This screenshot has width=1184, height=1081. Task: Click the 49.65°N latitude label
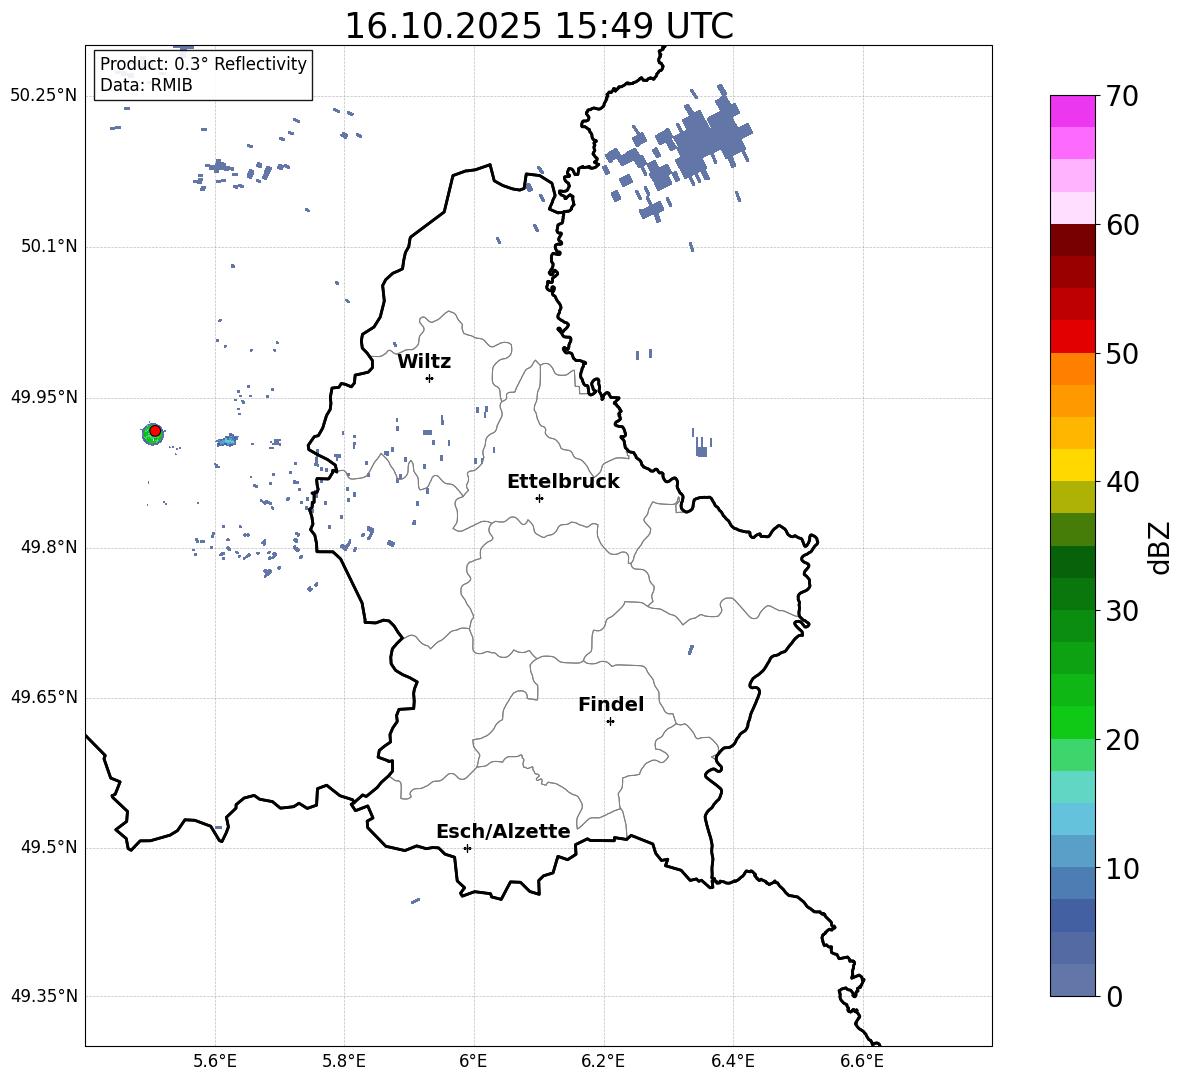(x=44, y=696)
